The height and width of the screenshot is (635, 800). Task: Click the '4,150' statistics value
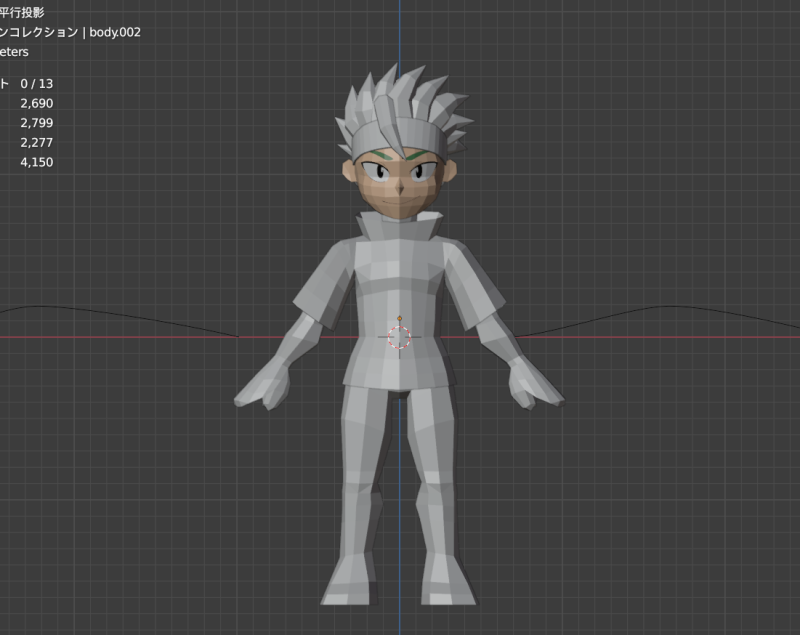tap(37, 162)
